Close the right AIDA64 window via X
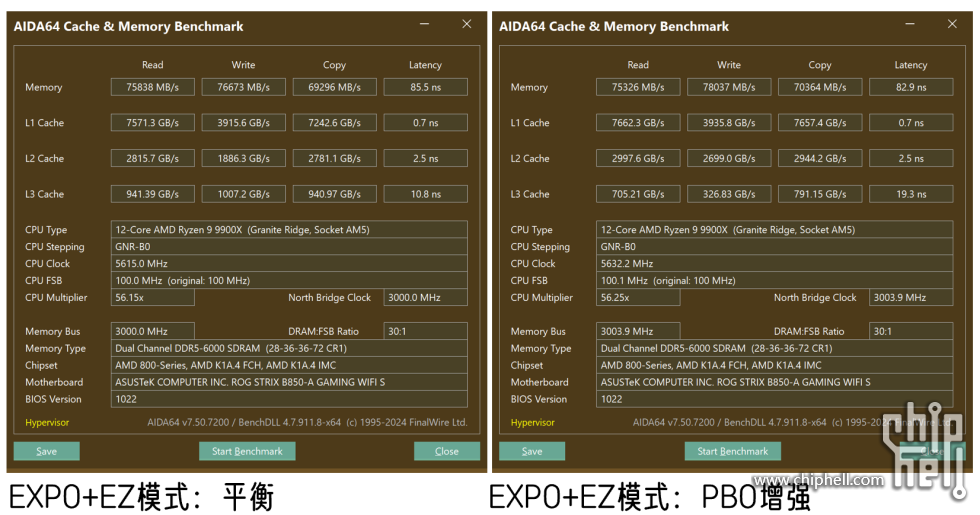 952,24
